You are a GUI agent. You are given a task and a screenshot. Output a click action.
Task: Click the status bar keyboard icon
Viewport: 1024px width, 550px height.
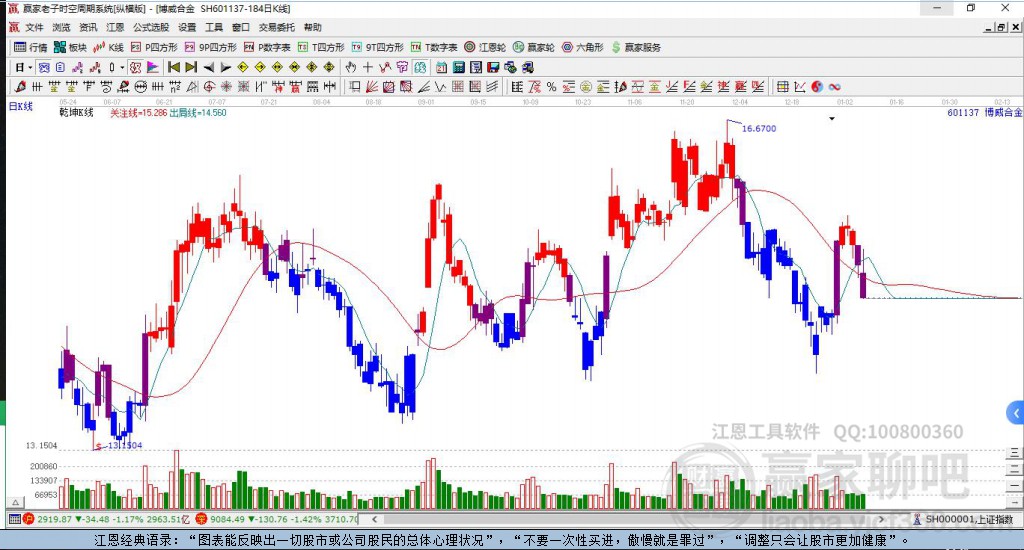[x=14, y=519]
